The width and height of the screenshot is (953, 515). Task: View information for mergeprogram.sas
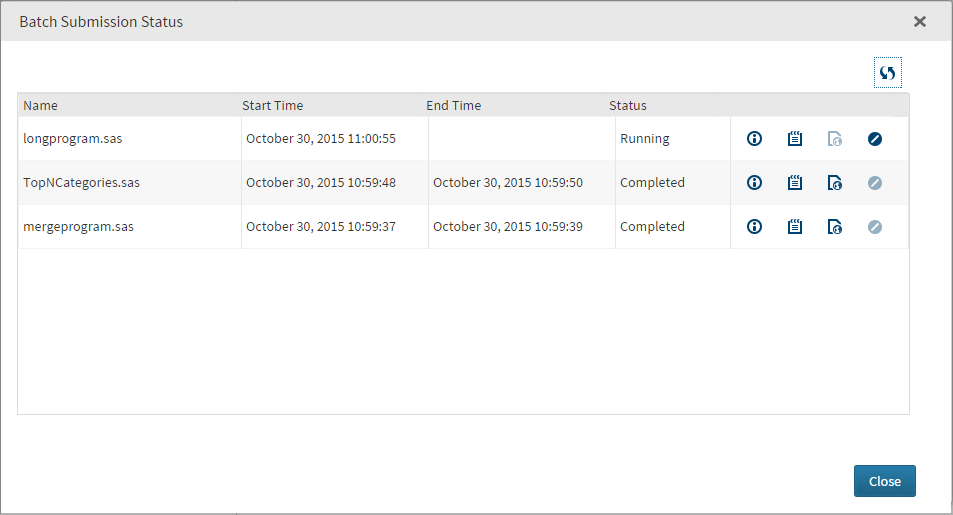click(x=755, y=227)
